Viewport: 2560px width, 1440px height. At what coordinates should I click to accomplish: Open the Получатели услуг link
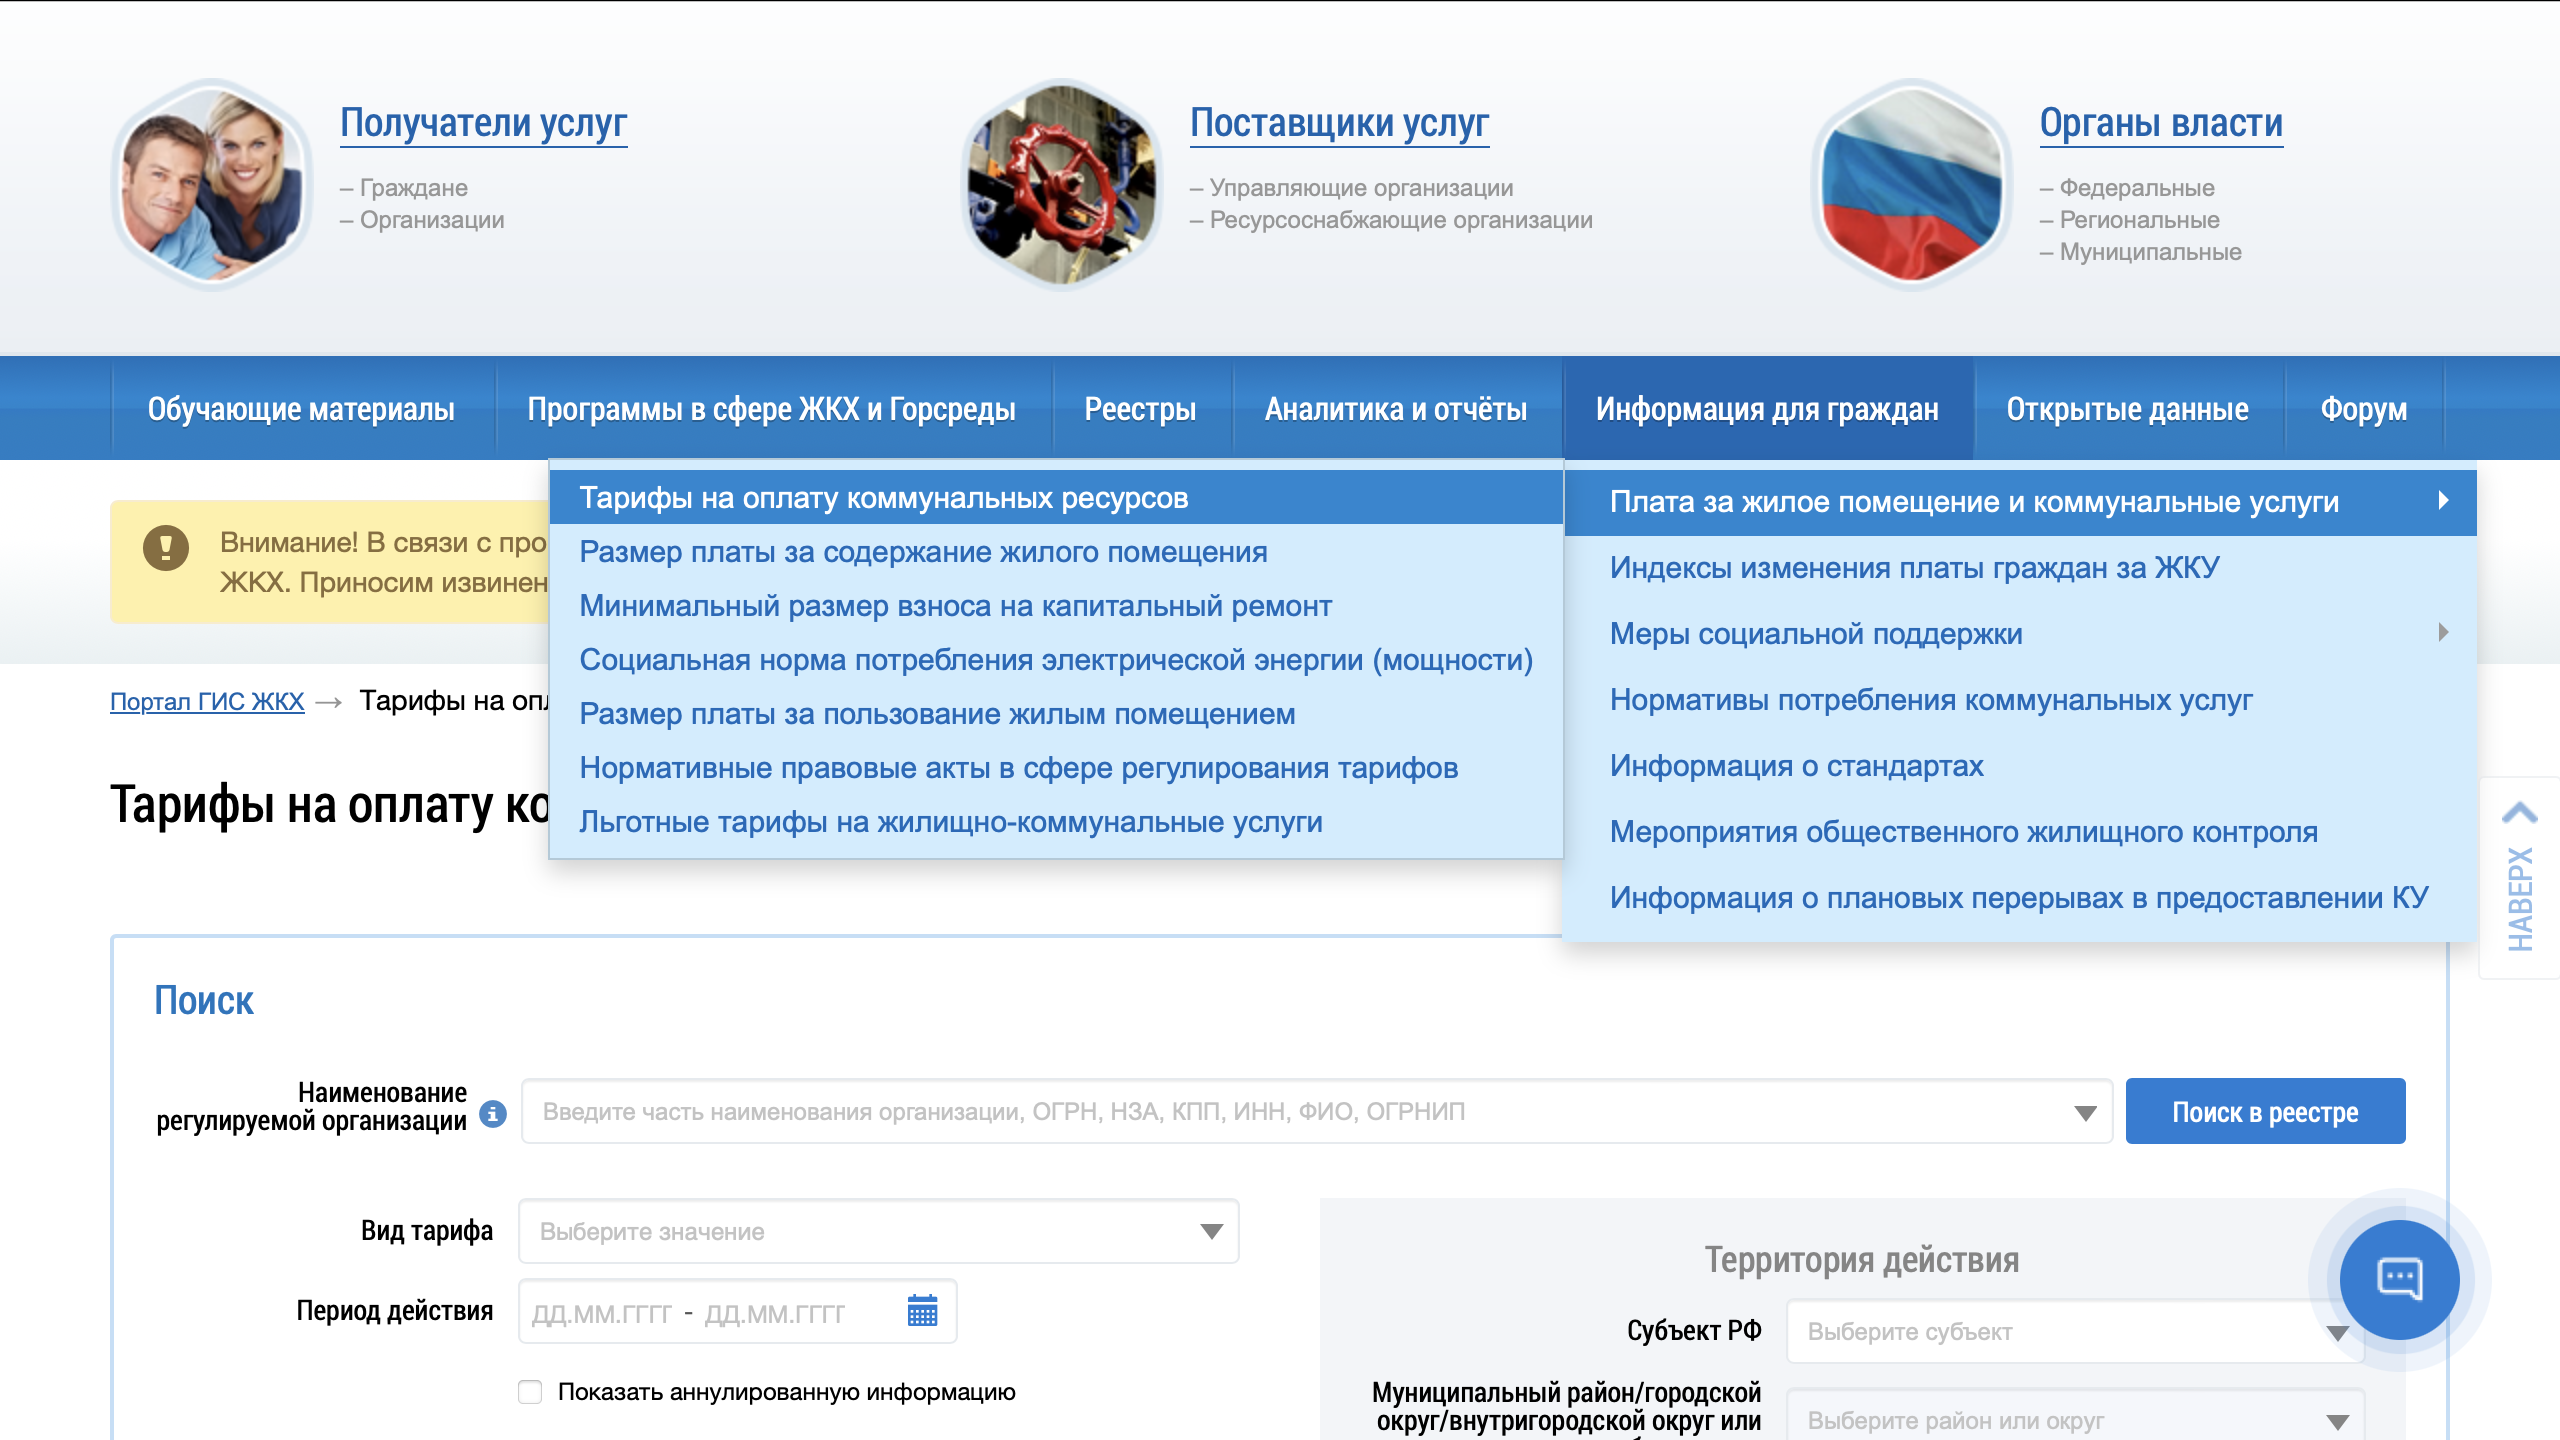click(483, 123)
